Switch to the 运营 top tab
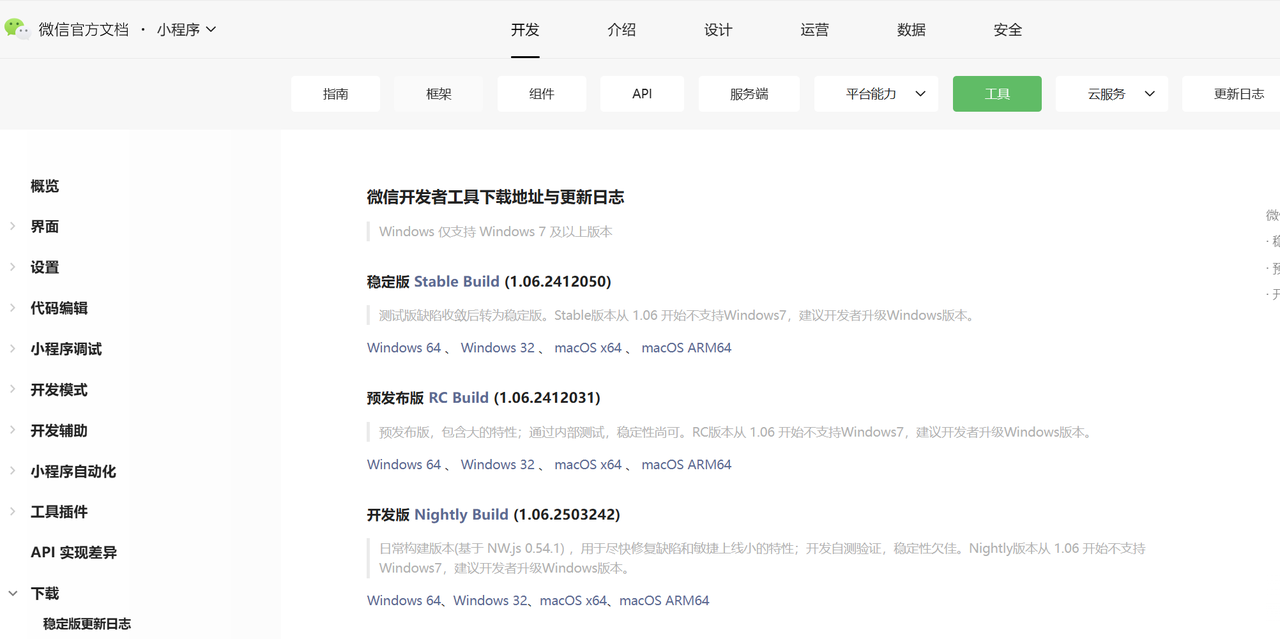This screenshot has height=639, width=1280. tap(815, 30)
